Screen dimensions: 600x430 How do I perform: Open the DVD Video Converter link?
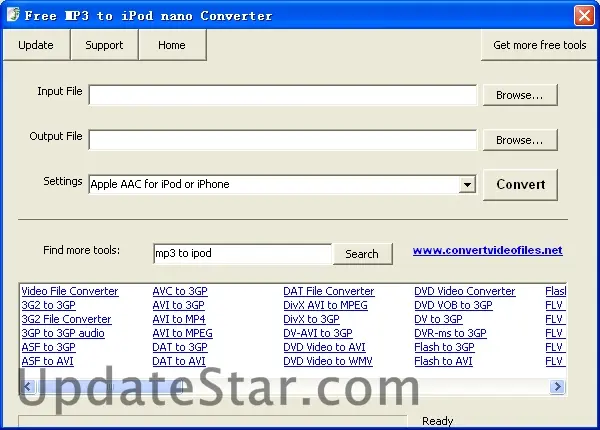[465, 291]
